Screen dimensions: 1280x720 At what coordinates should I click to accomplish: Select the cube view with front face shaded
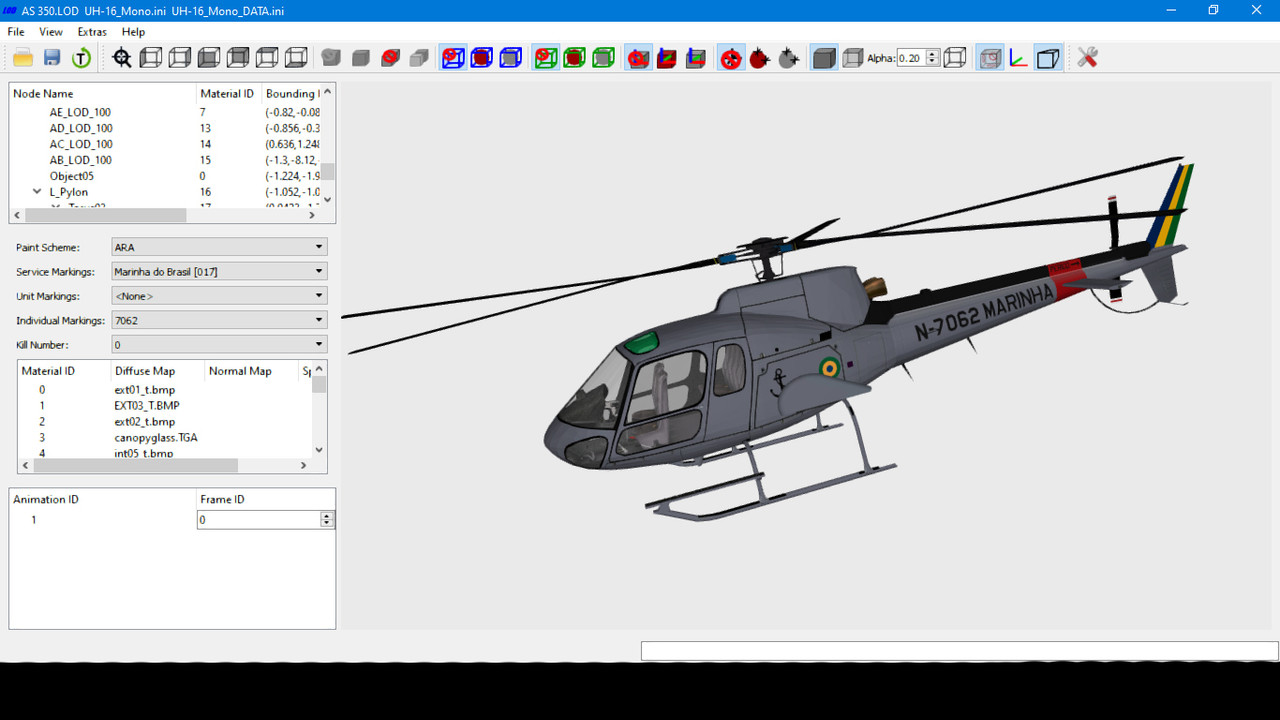[209, 57]
